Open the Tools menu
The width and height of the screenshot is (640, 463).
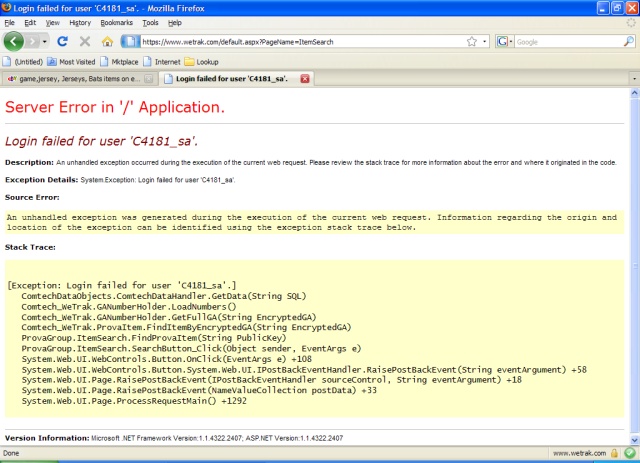[x=150, y=23]
